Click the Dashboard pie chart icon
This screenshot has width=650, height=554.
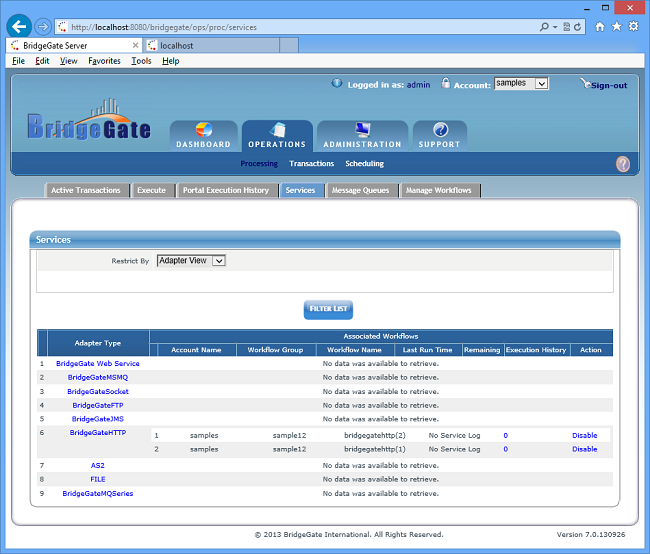click(x=203, y=131)
